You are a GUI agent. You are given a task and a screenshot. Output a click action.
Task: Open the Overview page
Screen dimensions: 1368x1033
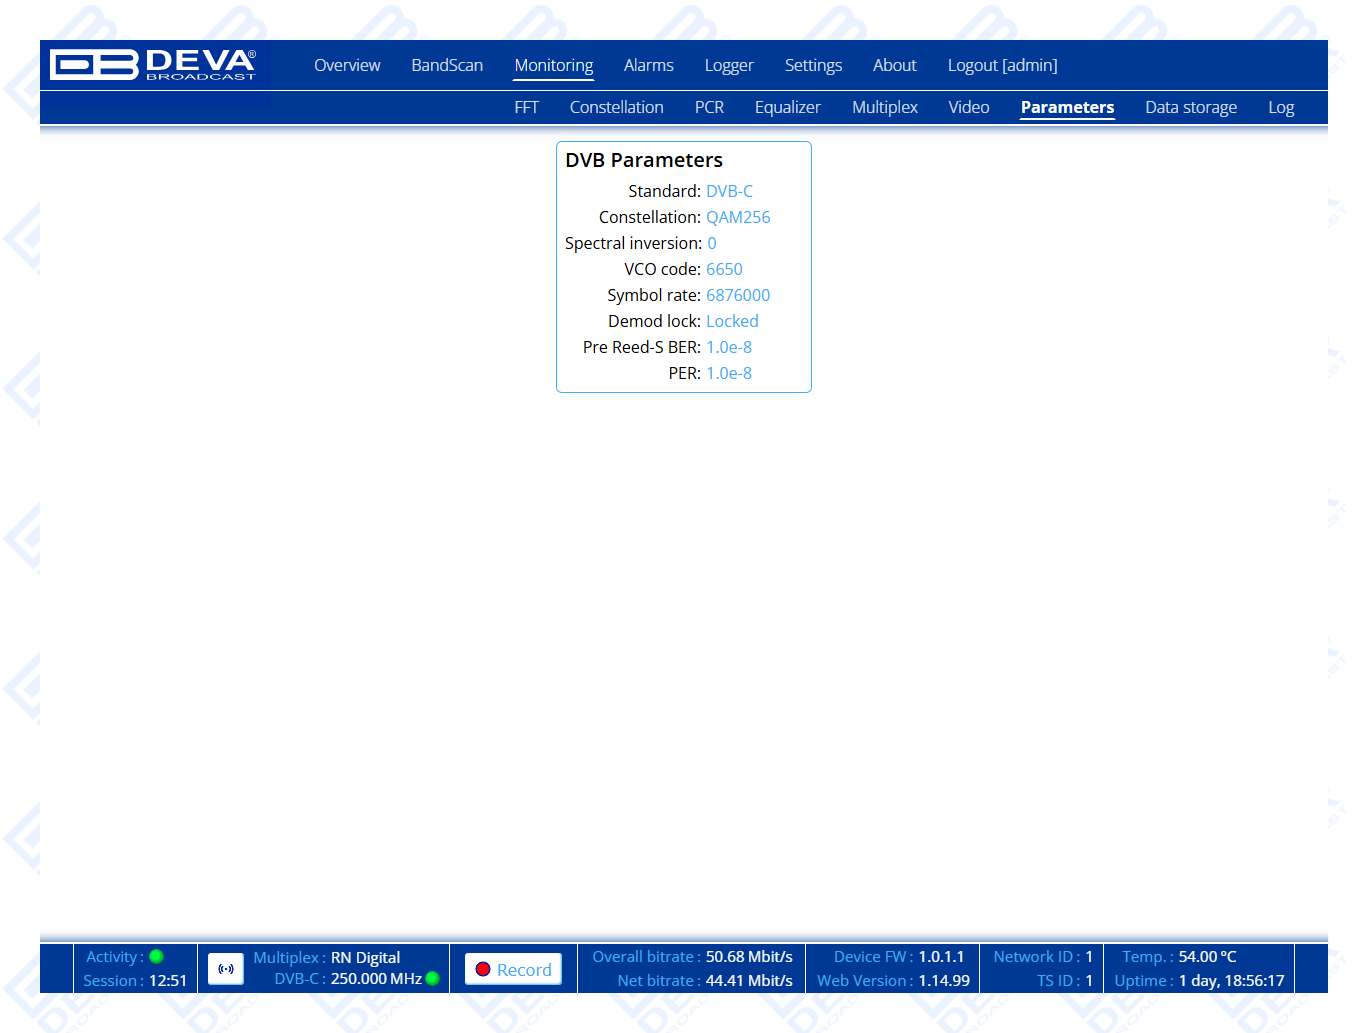347,65
